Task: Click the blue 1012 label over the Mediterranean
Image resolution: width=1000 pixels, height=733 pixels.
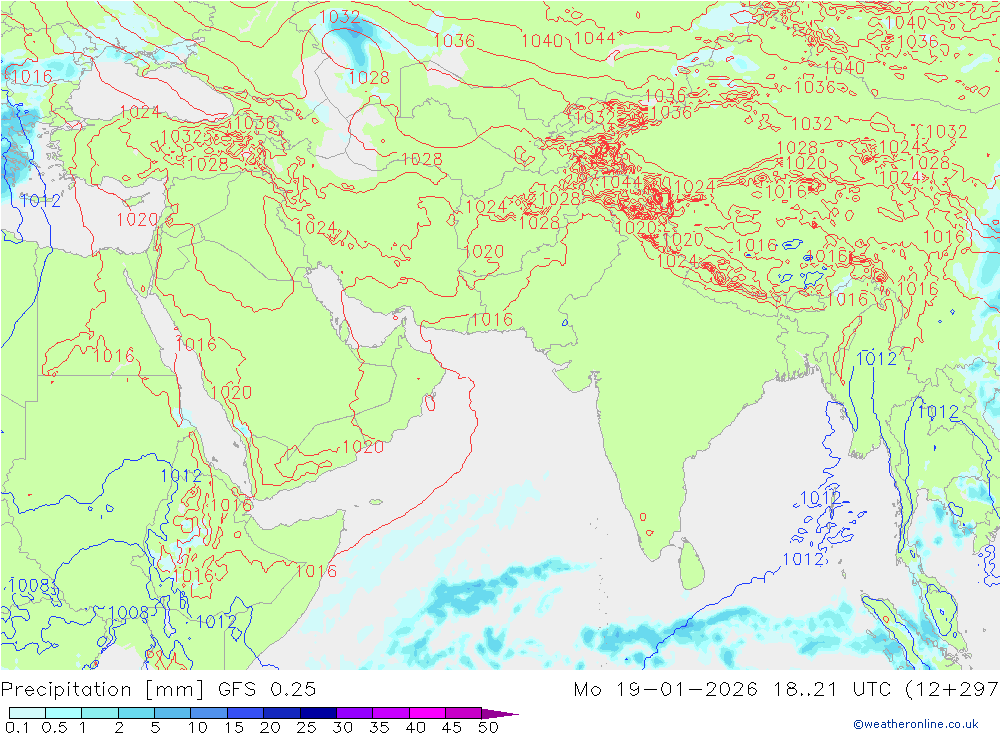Action: [x=40, y=201]
